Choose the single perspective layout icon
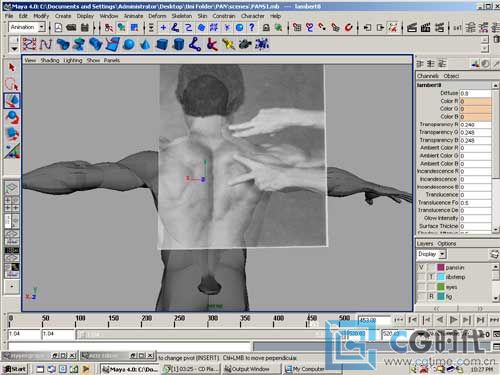 (11, 188)
